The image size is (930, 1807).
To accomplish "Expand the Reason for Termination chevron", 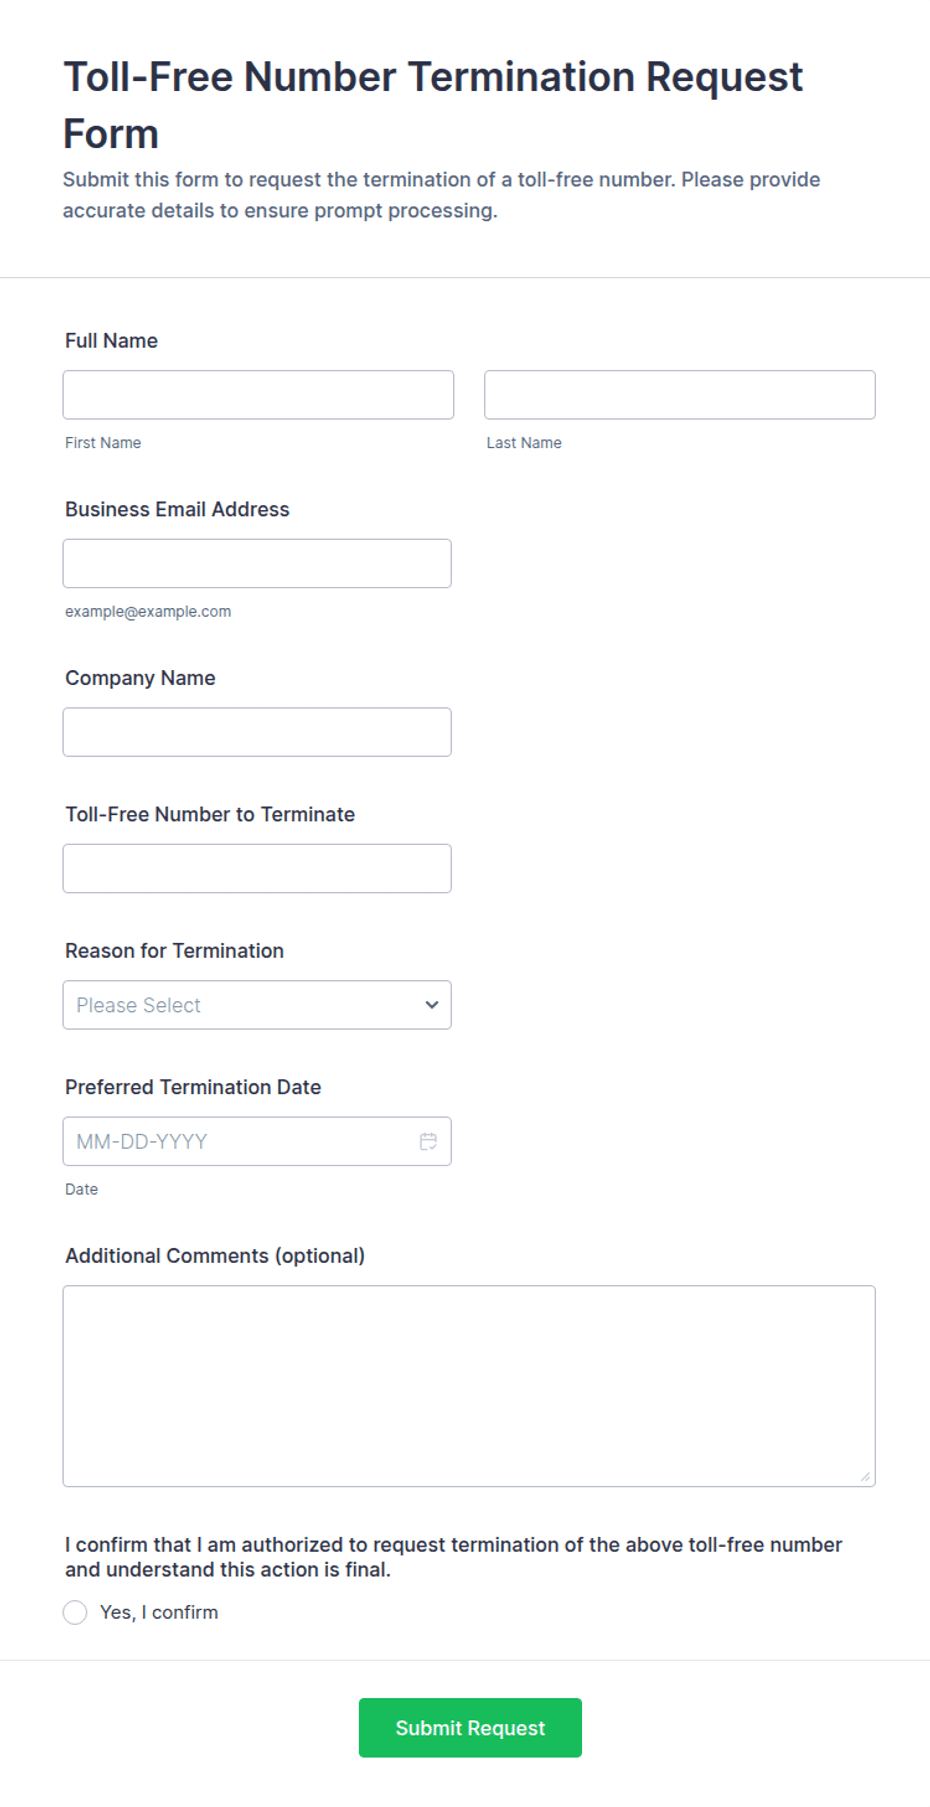I will tap(431, 1005).
